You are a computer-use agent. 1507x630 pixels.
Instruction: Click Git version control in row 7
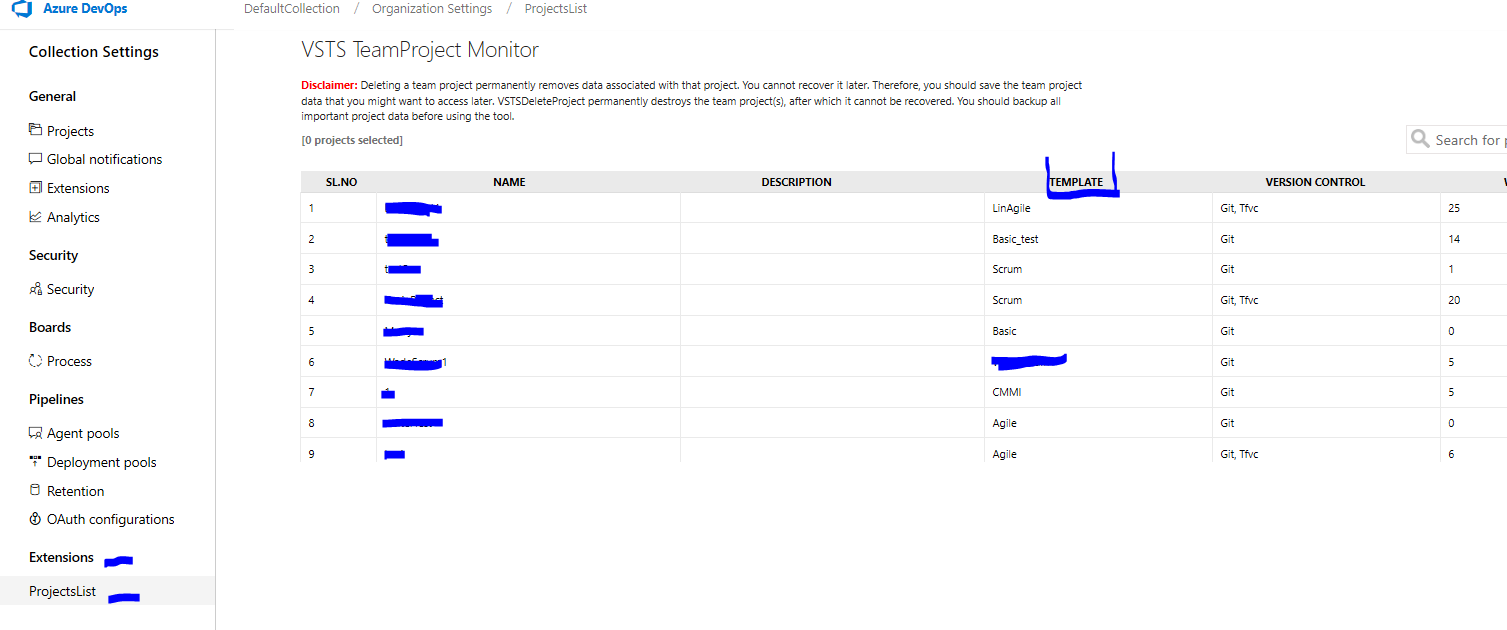pos(1227,392)
